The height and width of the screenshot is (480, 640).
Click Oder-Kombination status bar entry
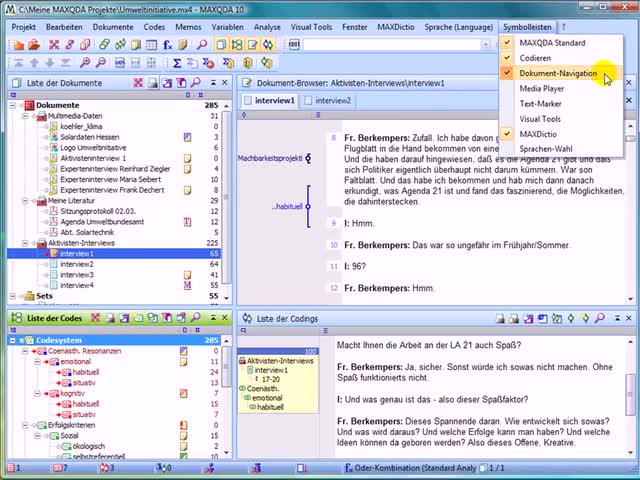[x=410, y=468]
